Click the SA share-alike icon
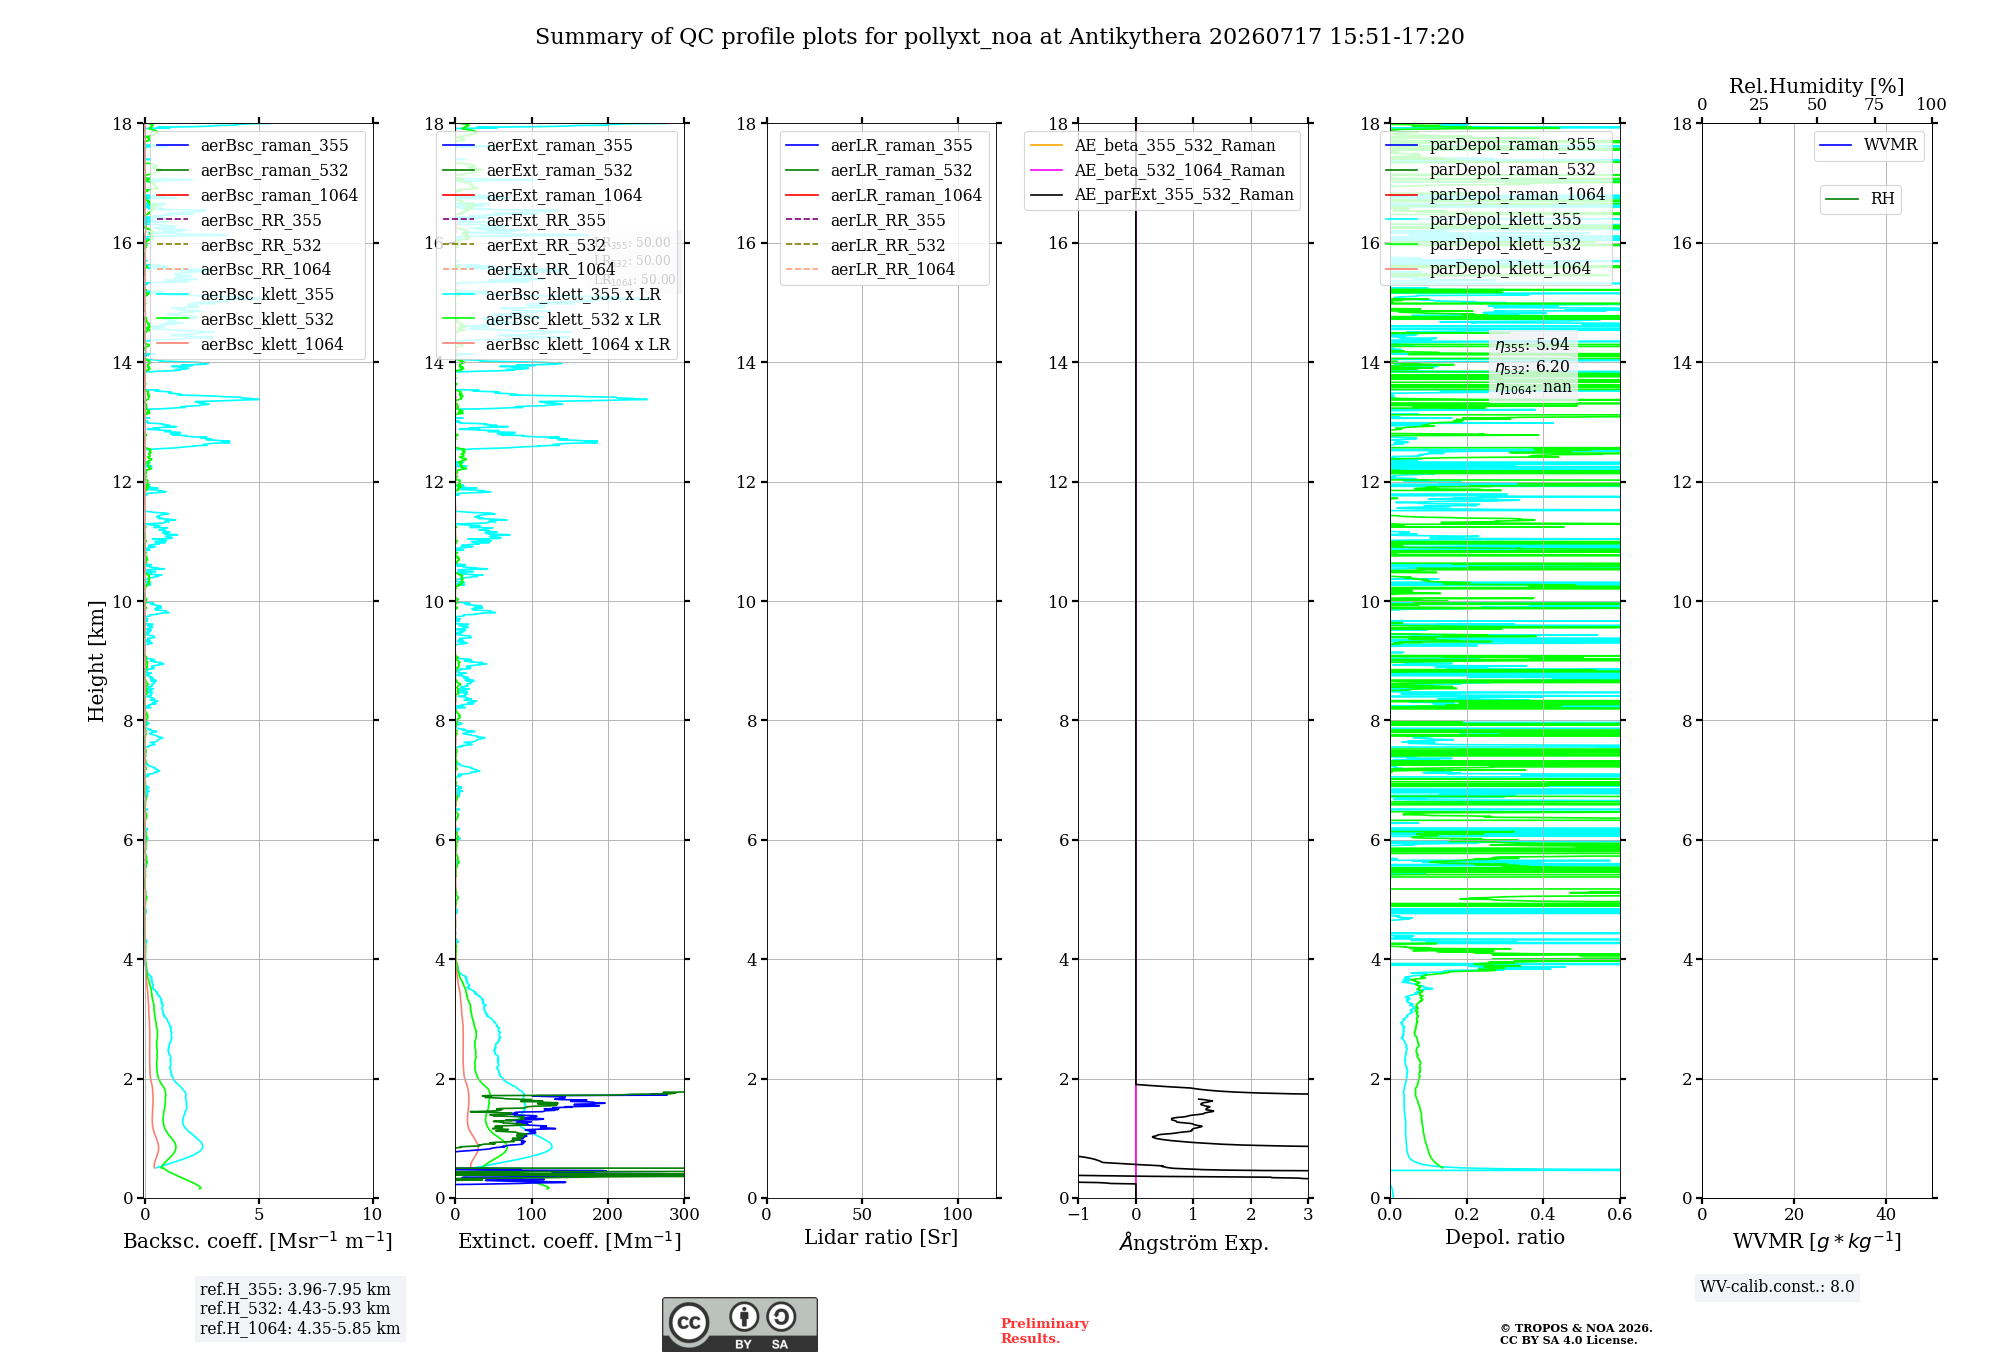This screenshot has height=1360, width=2000. [x=781, y=1317]
